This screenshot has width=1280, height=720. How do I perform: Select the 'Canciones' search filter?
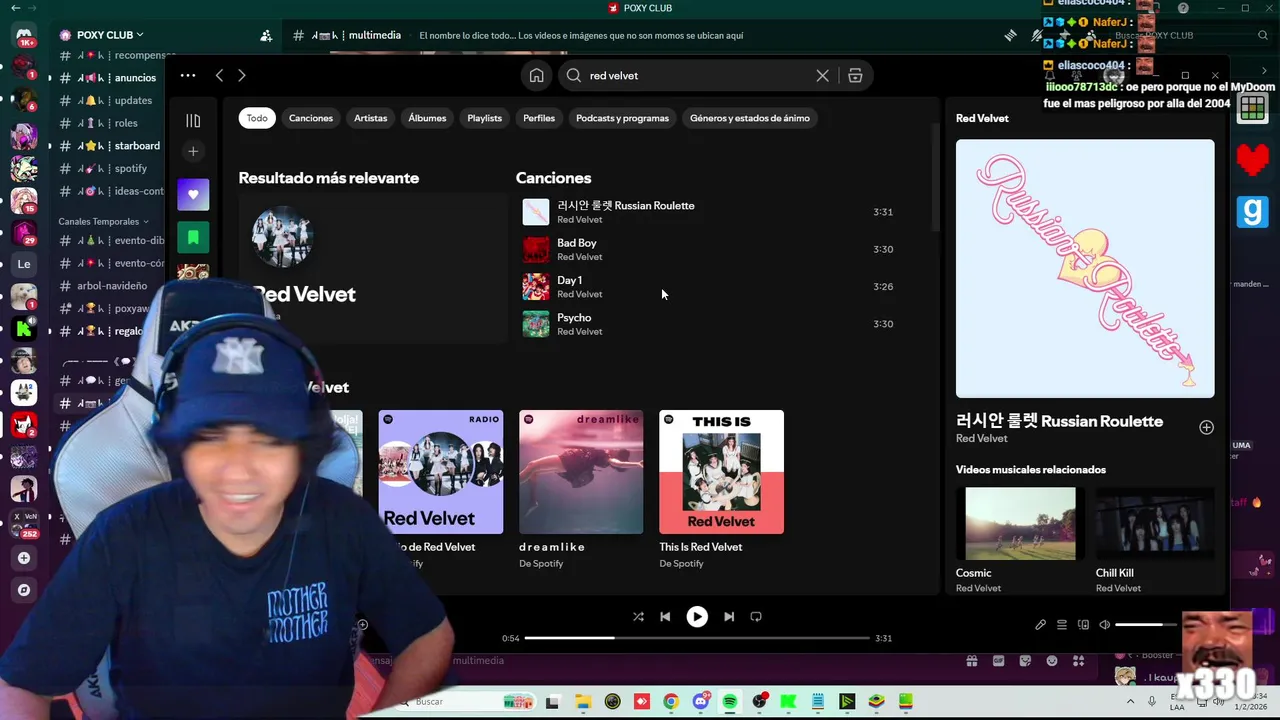pos(311,118)
